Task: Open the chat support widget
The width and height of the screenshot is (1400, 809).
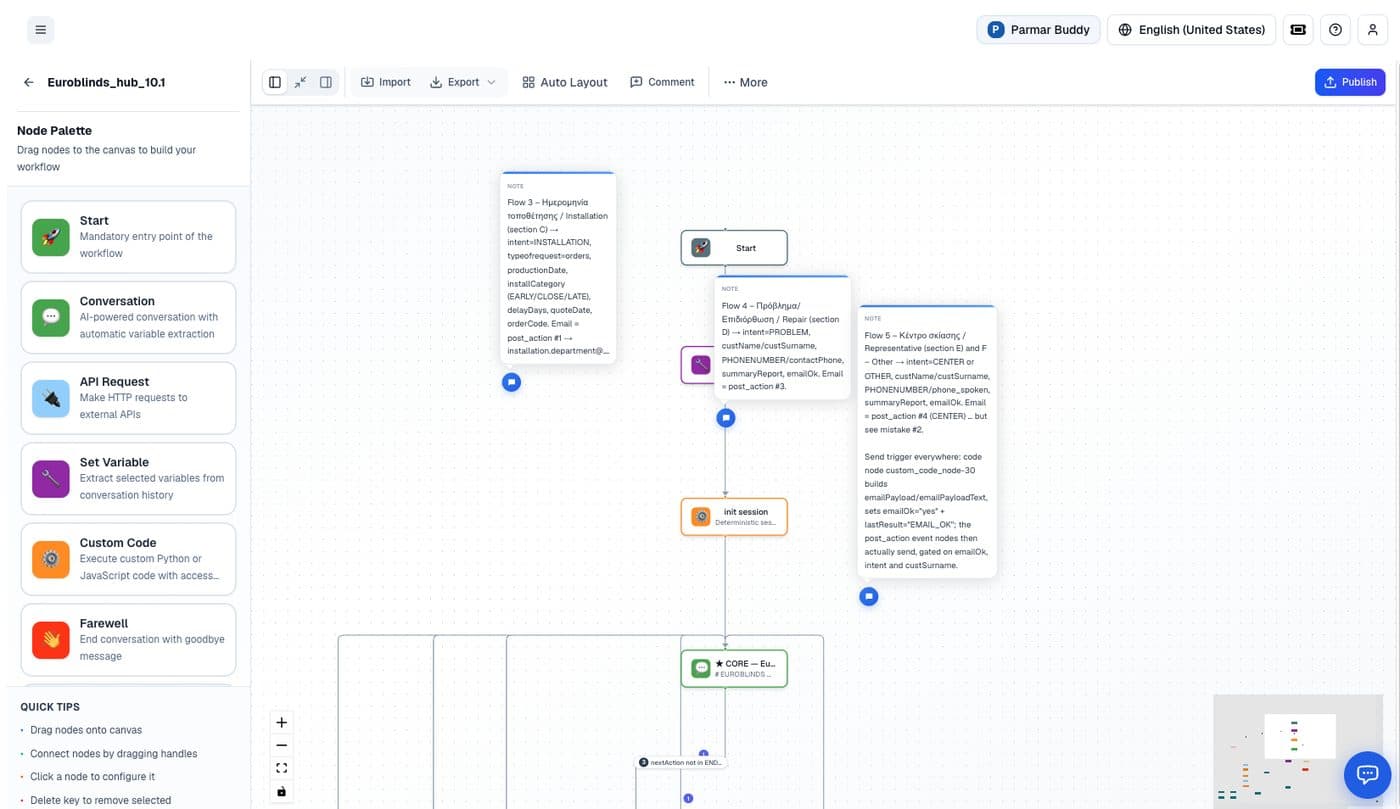Action: tap(1368, 773)
